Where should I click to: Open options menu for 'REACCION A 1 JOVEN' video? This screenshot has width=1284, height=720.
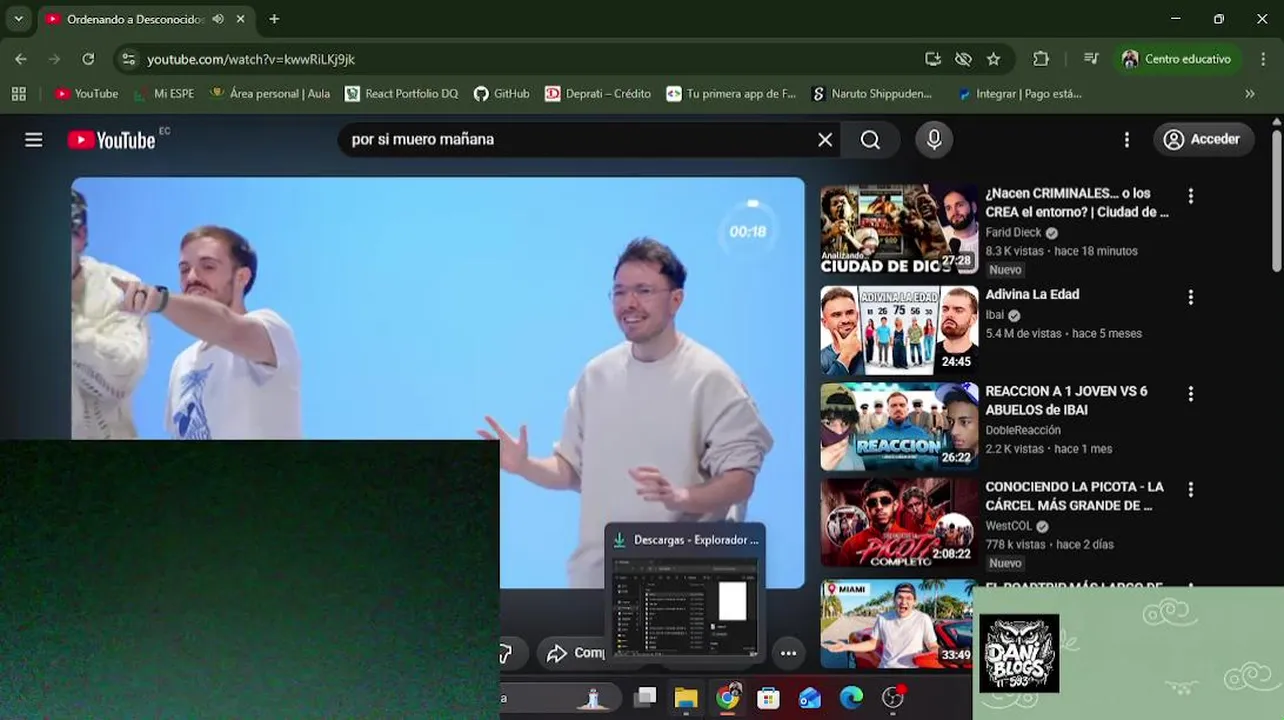[1190, 394]
